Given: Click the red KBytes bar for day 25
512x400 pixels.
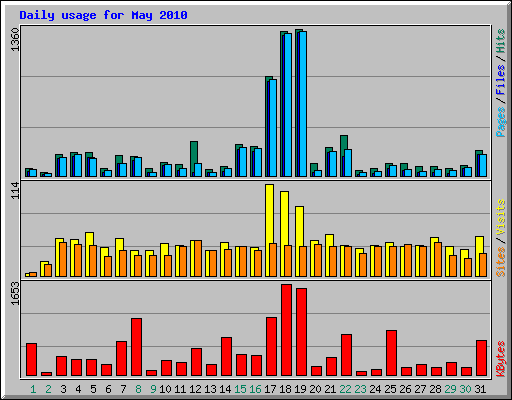Looking at the screenshot, I should click(391, 353).
